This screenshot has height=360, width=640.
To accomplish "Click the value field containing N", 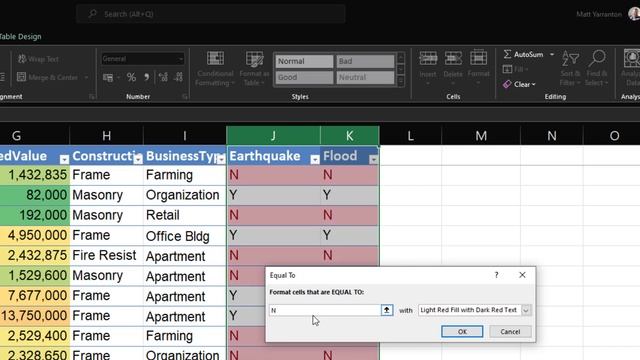I will 325,310.
